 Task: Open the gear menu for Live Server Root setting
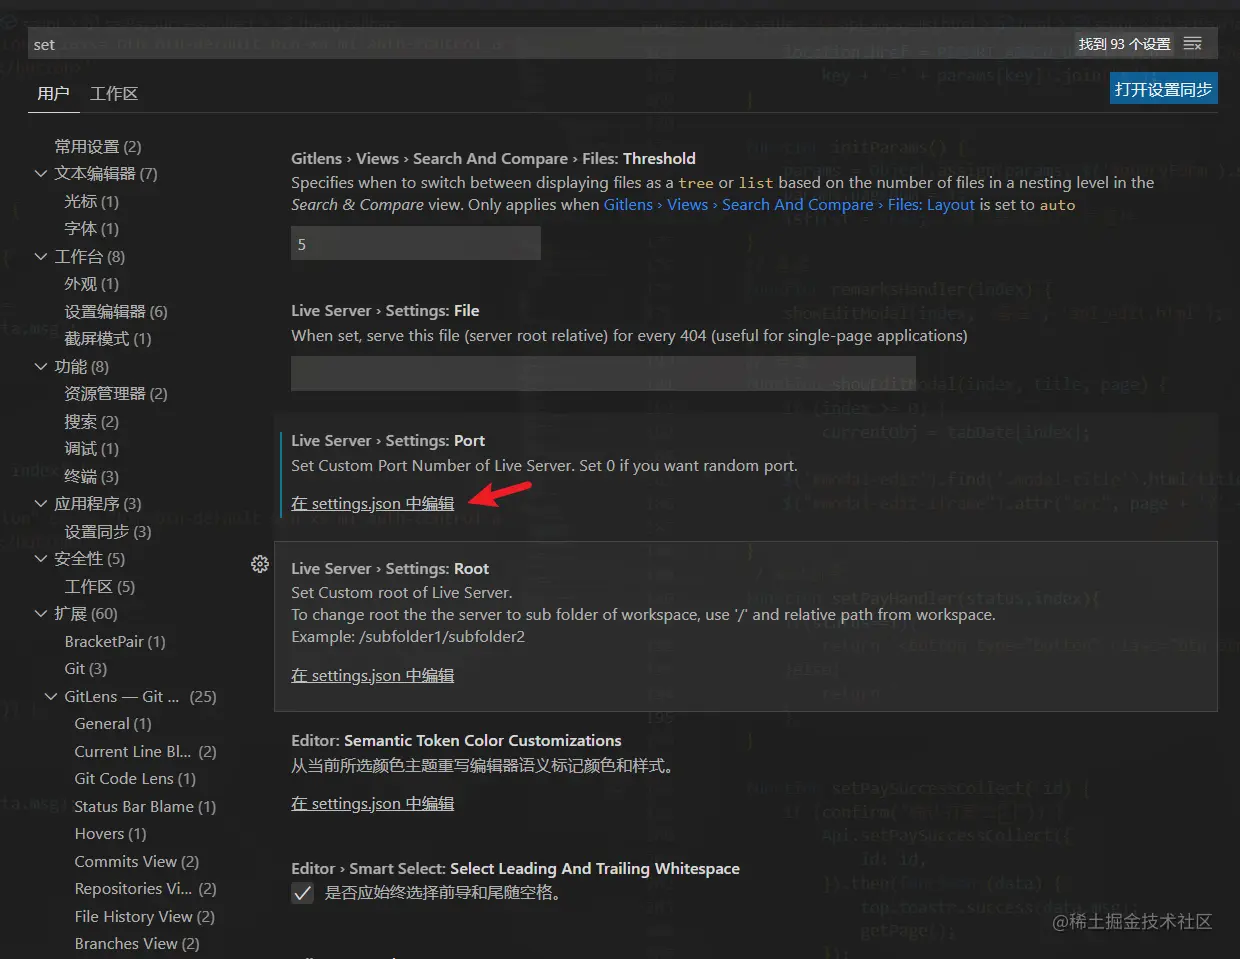pos(260,564)
